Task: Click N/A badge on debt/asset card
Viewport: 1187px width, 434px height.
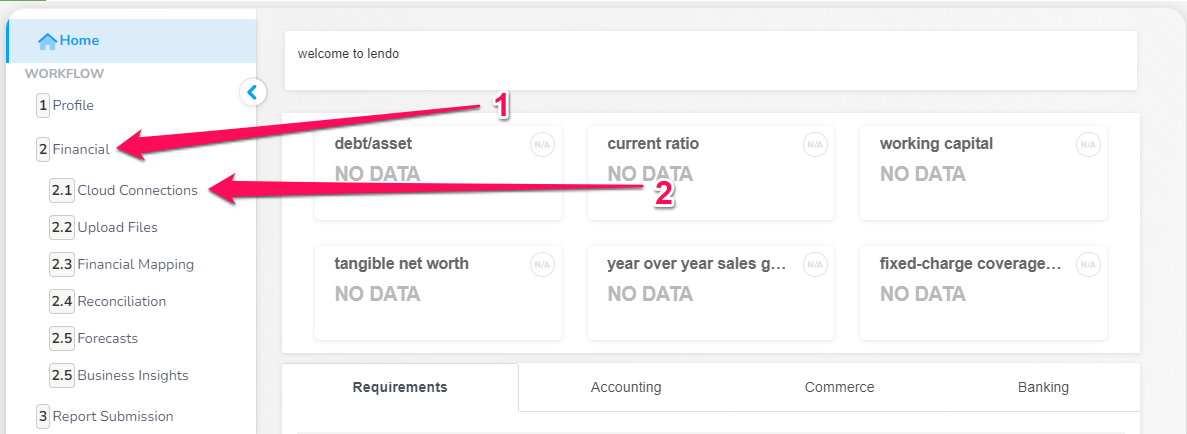Action: (542, 144)
